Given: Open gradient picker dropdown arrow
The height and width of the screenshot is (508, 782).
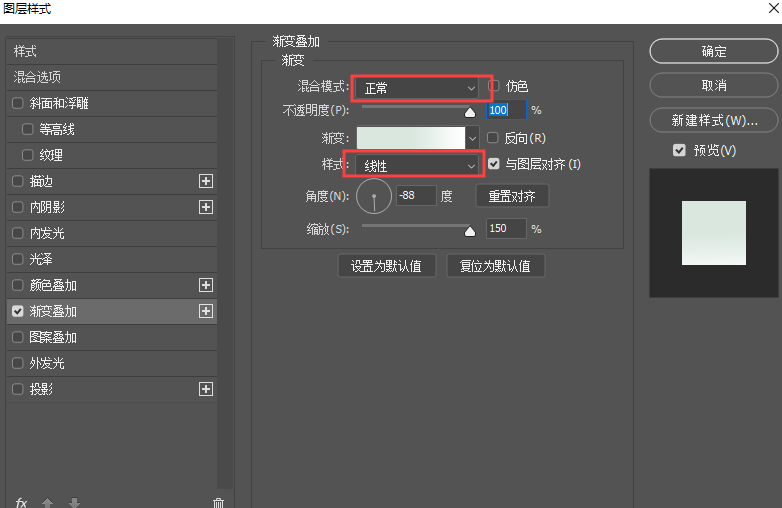Looking at the screenshot, I should (472, 138).
